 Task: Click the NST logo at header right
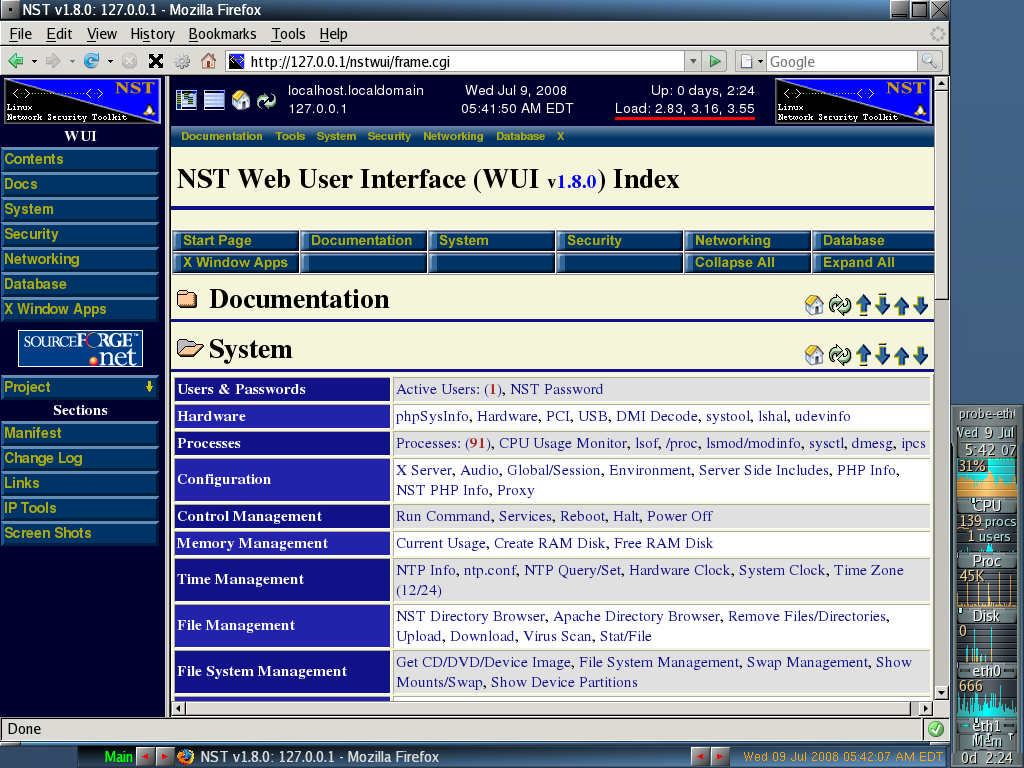click(853, 101)
